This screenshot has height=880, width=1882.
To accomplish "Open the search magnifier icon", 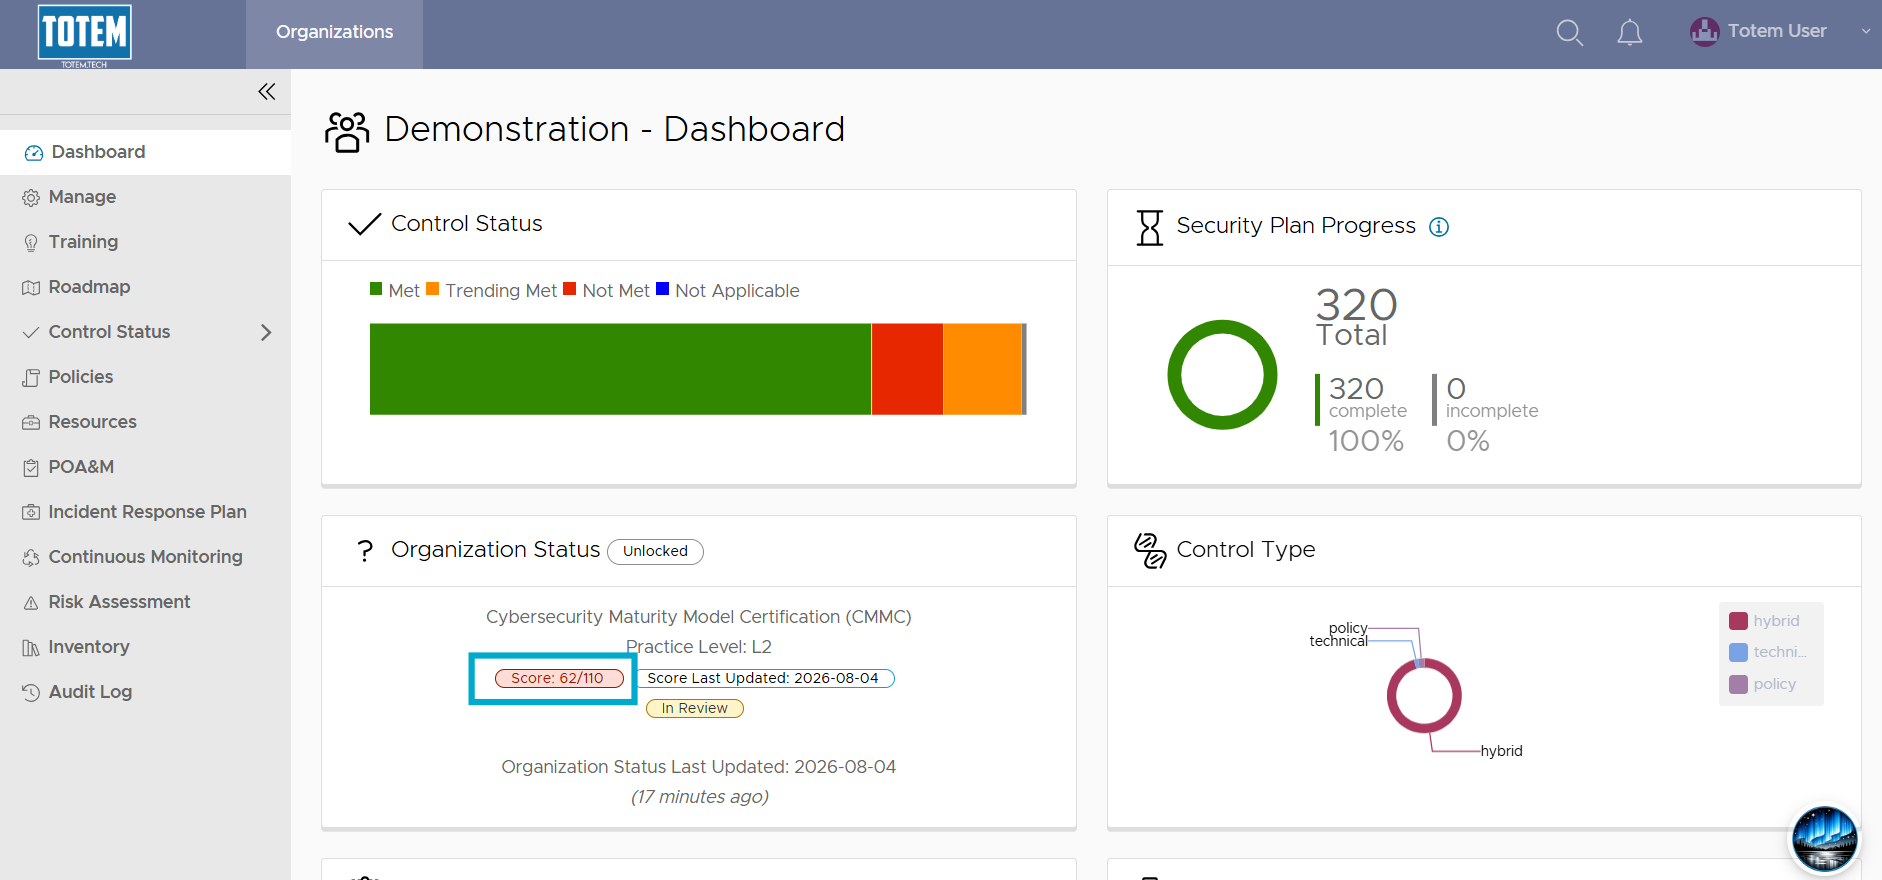I will point(1570,33).
